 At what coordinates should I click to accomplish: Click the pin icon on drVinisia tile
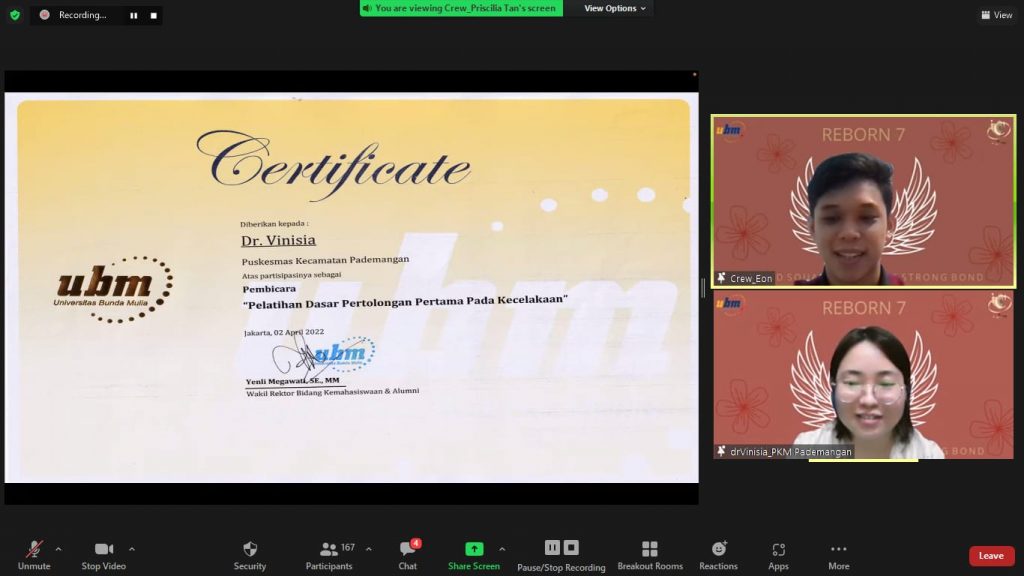721,451
